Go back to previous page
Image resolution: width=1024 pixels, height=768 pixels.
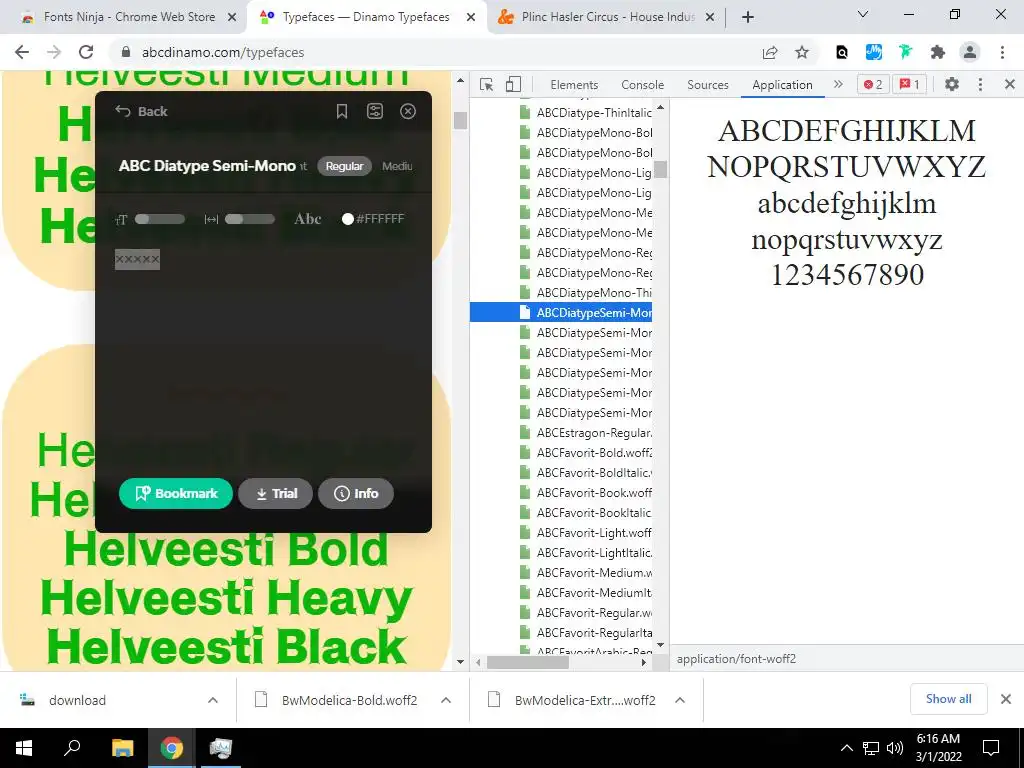tap(22, 52)
